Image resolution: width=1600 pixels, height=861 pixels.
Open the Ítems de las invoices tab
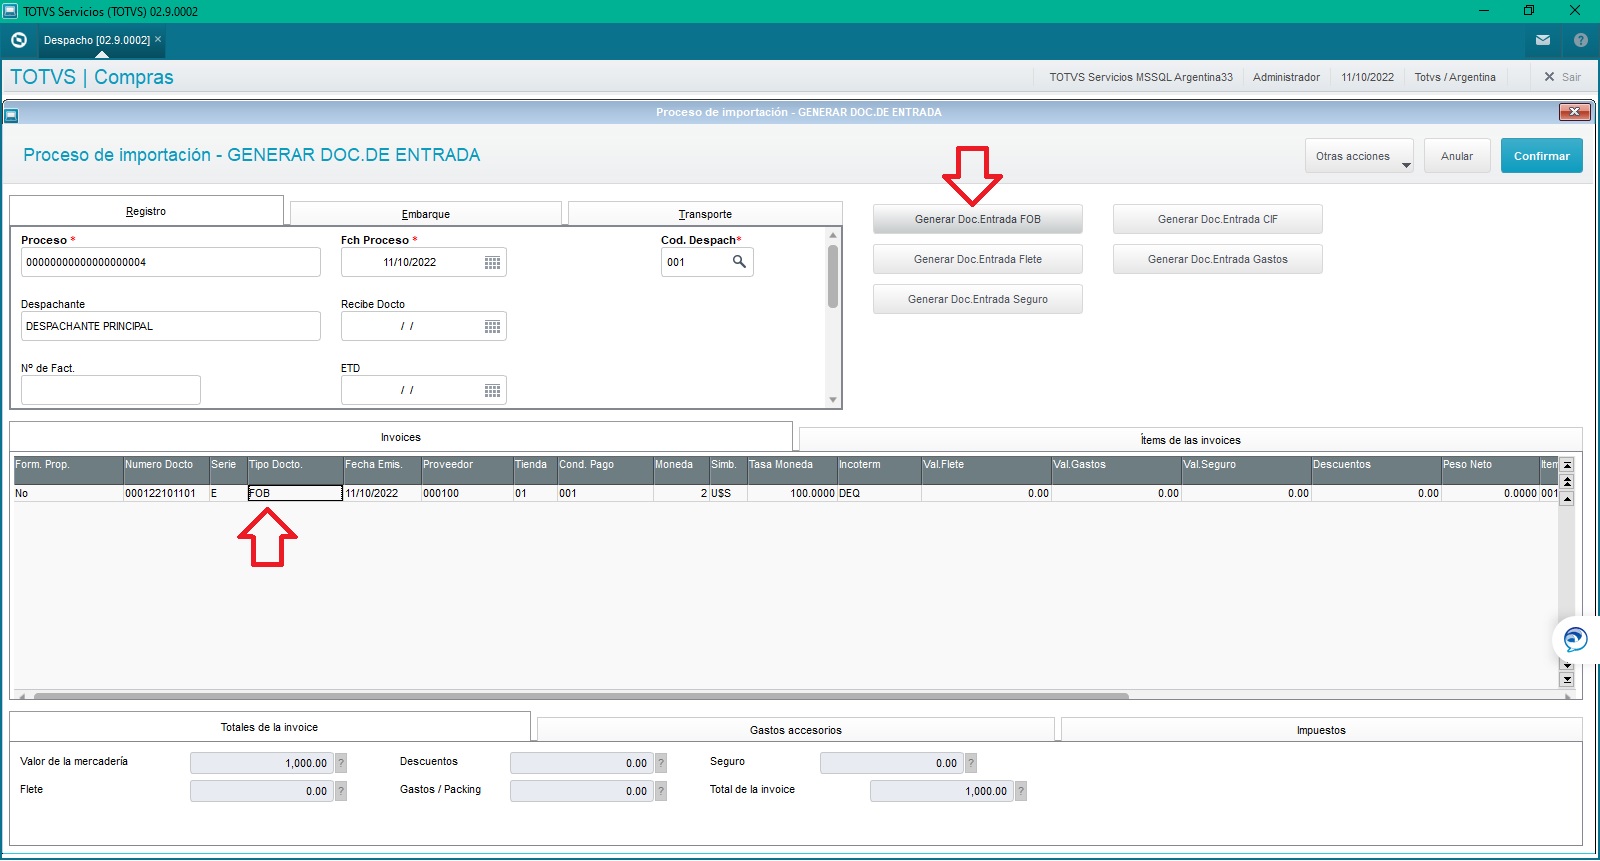pyautogui.click(x=1190, y=440)
